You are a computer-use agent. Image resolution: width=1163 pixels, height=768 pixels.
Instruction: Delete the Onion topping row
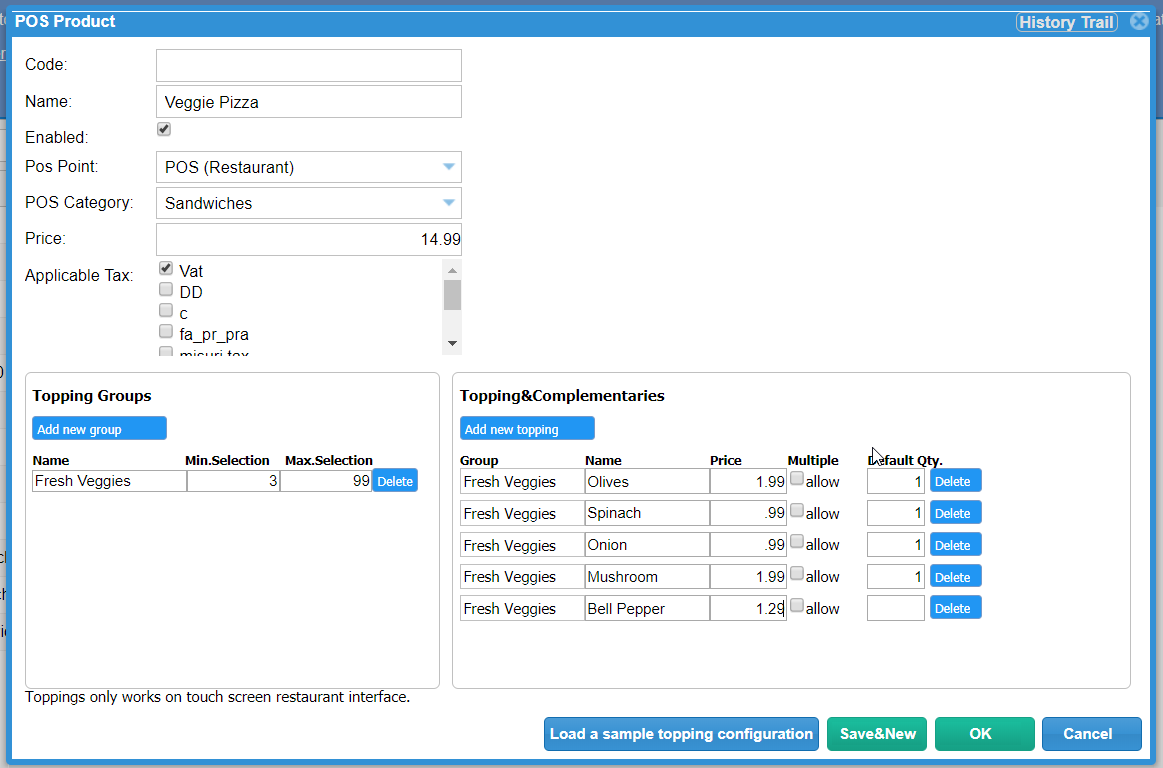coord(955,545)
